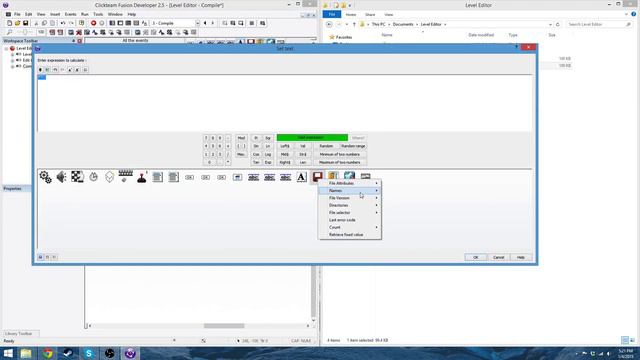Select the Timer object icon
The width and height of the screenshot is (640, 360).
click(93, 177)
